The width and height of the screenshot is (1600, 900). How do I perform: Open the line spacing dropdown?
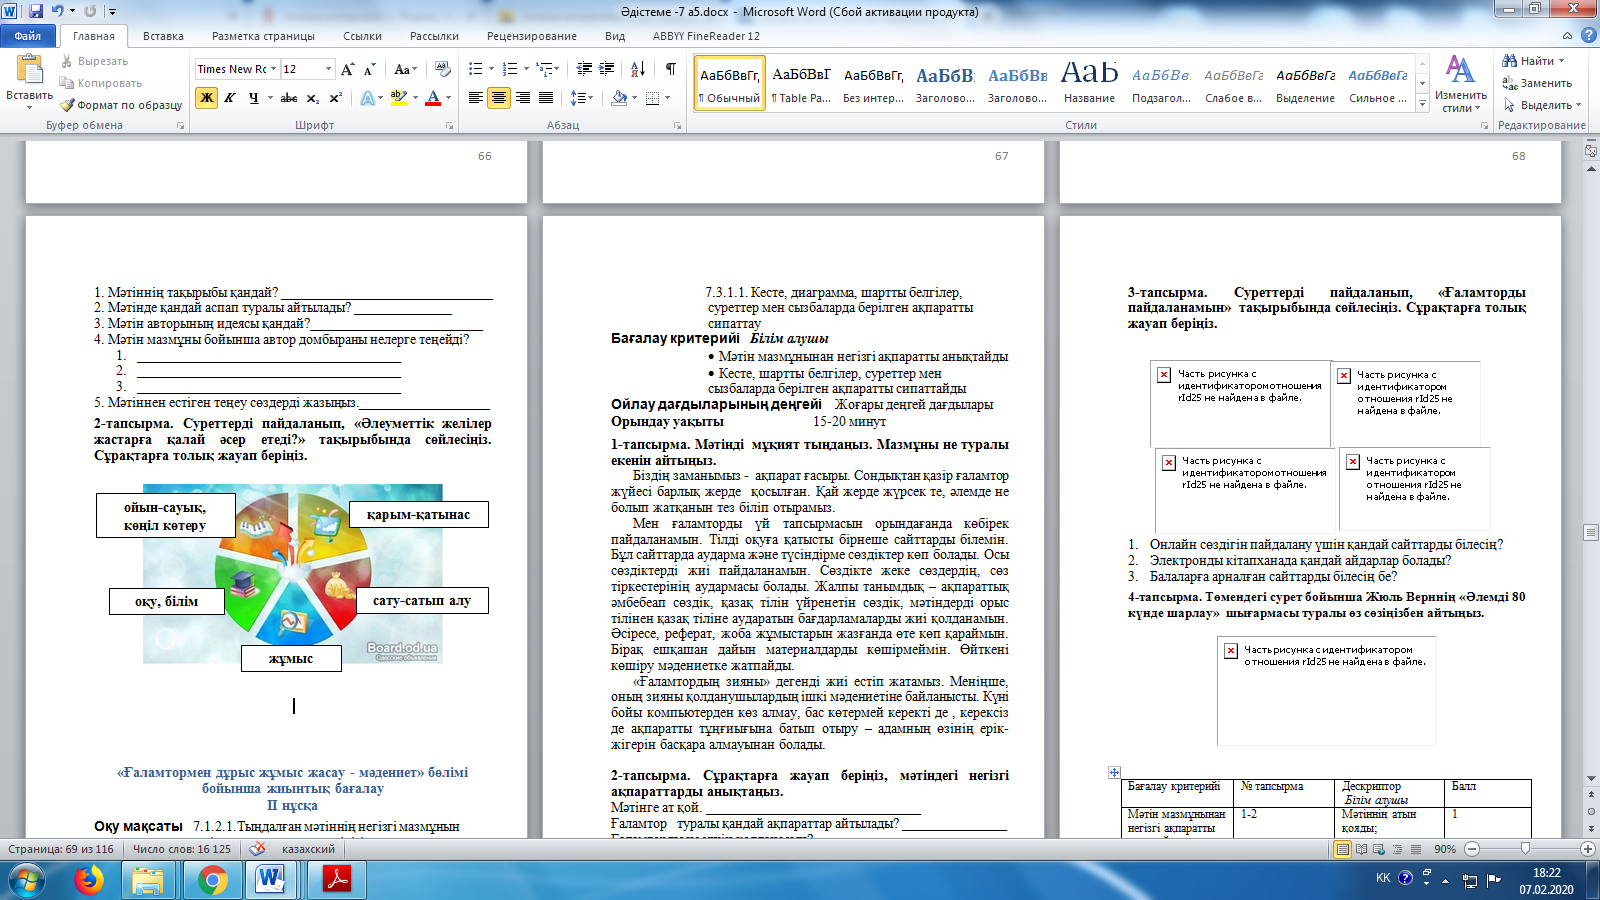tap(581, 98)
